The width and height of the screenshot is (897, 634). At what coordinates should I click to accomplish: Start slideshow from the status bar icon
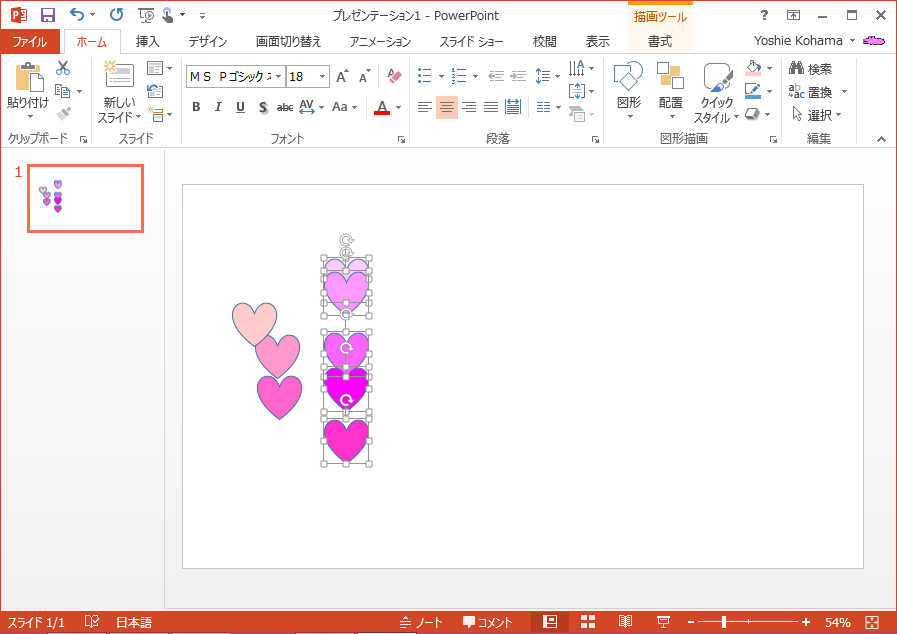click(662, 622)
